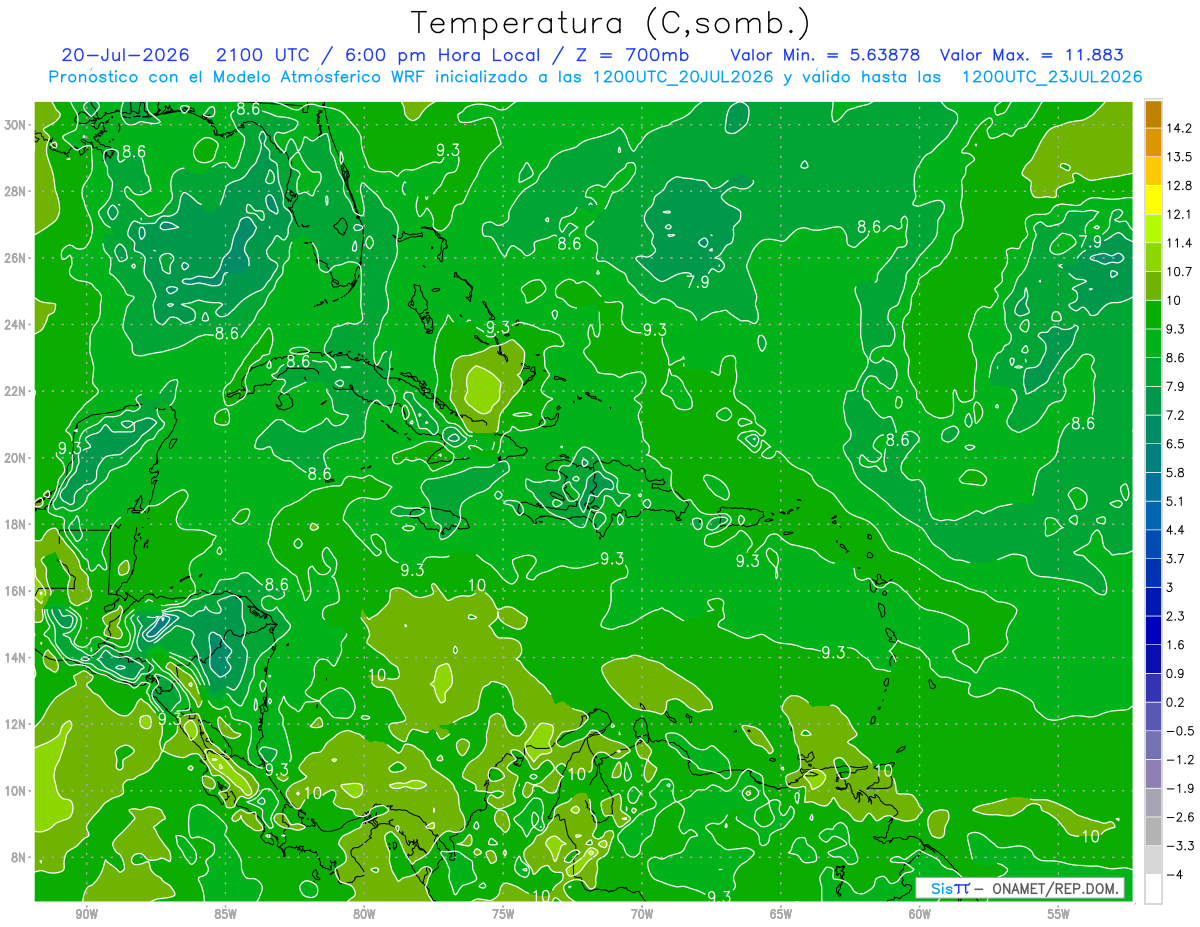
Task: Click the "14N" latitude label
Action: click(16, 658)
